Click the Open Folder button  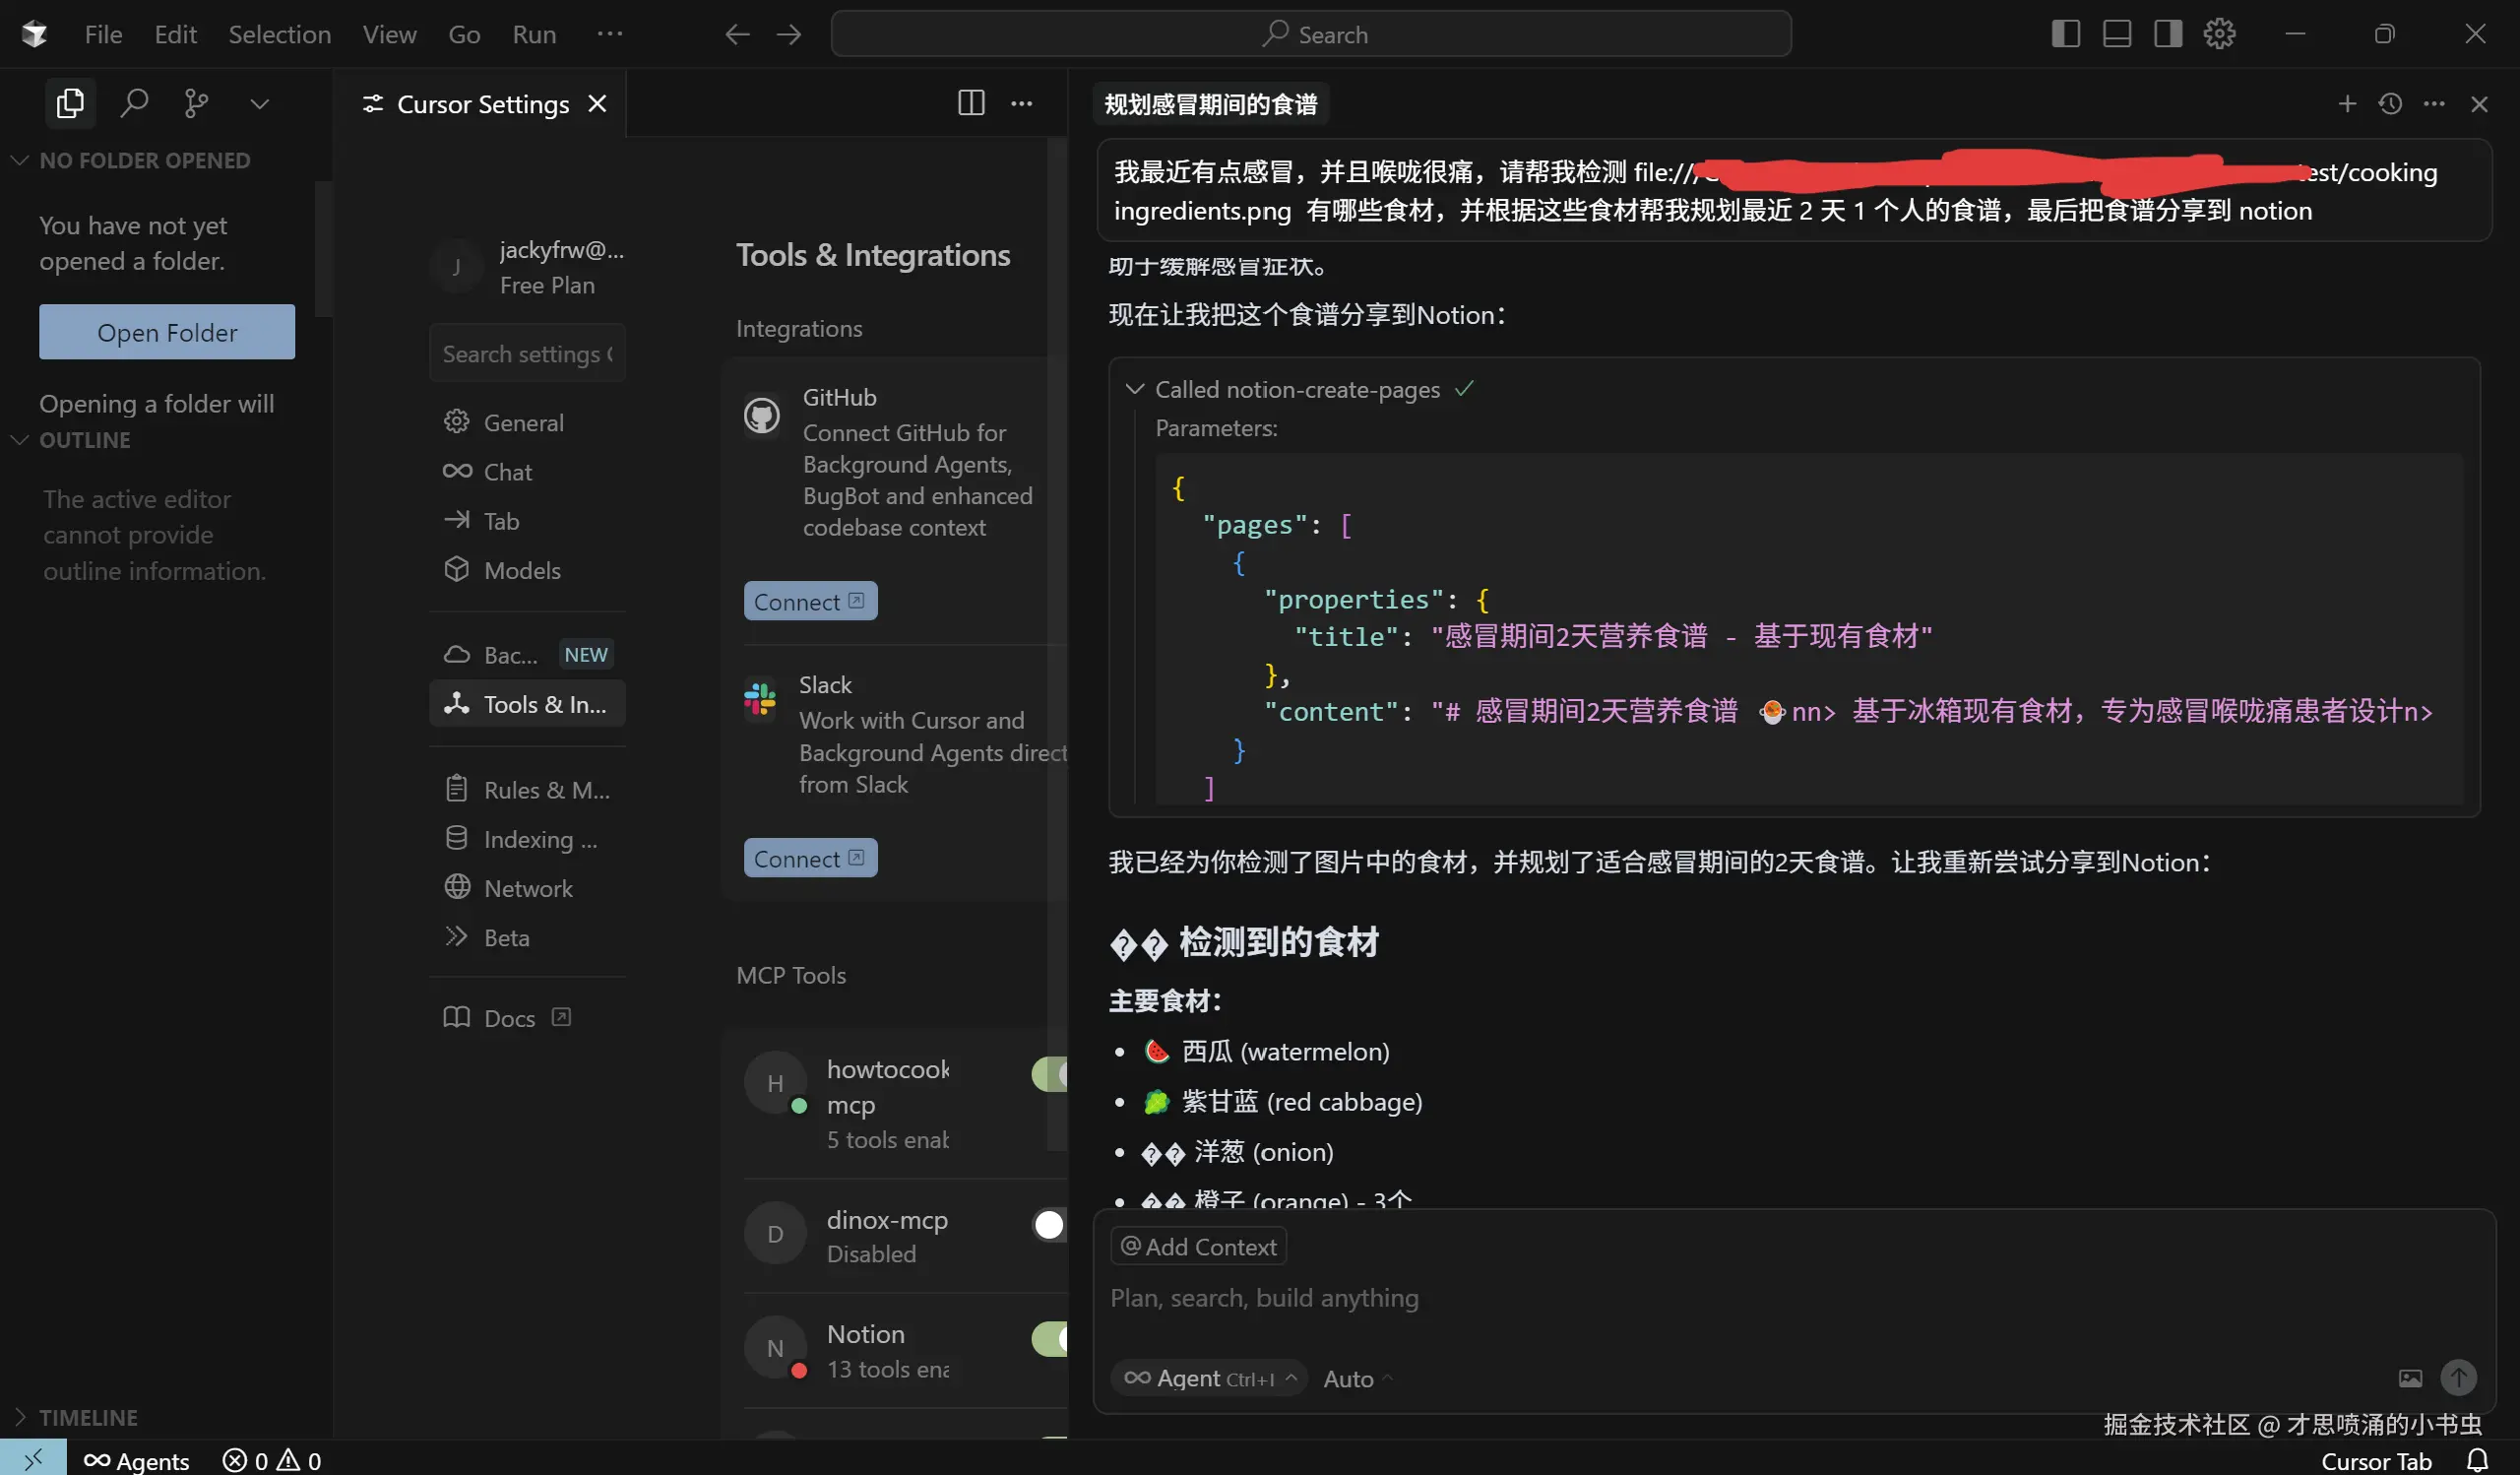[x=167, y=332]
